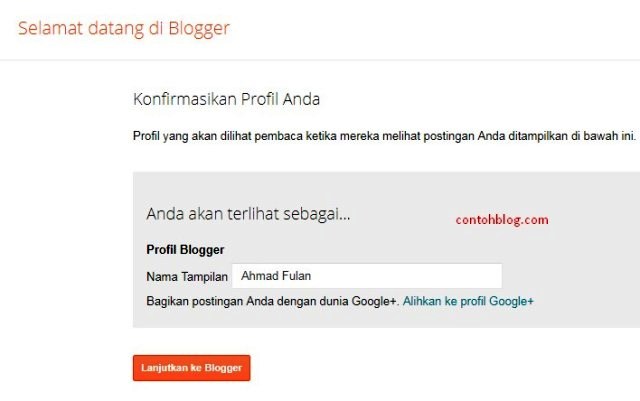Click the Lanjutkan ke Blogger button

[191, 368]
